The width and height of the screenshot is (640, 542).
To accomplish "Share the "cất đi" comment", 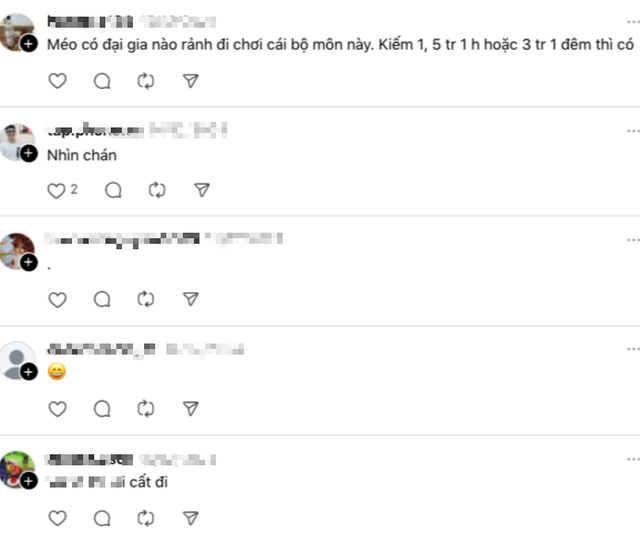I will point(191,518).
